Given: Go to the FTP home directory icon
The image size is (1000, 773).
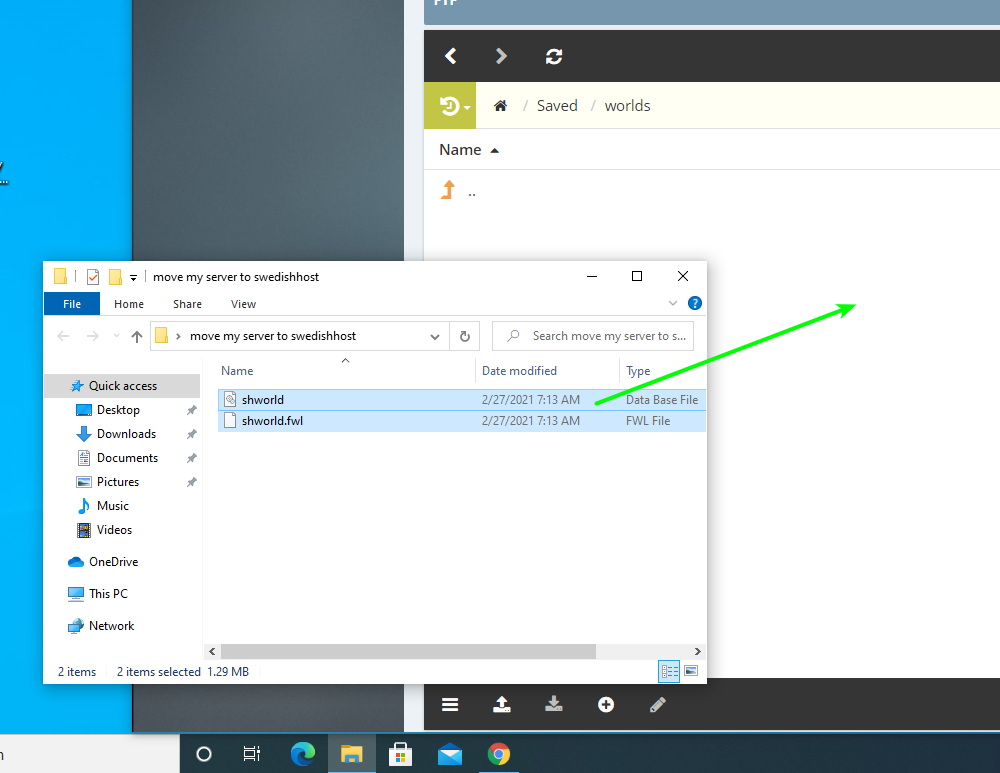Looking at the screenshot, I should (x=501, y=106).
